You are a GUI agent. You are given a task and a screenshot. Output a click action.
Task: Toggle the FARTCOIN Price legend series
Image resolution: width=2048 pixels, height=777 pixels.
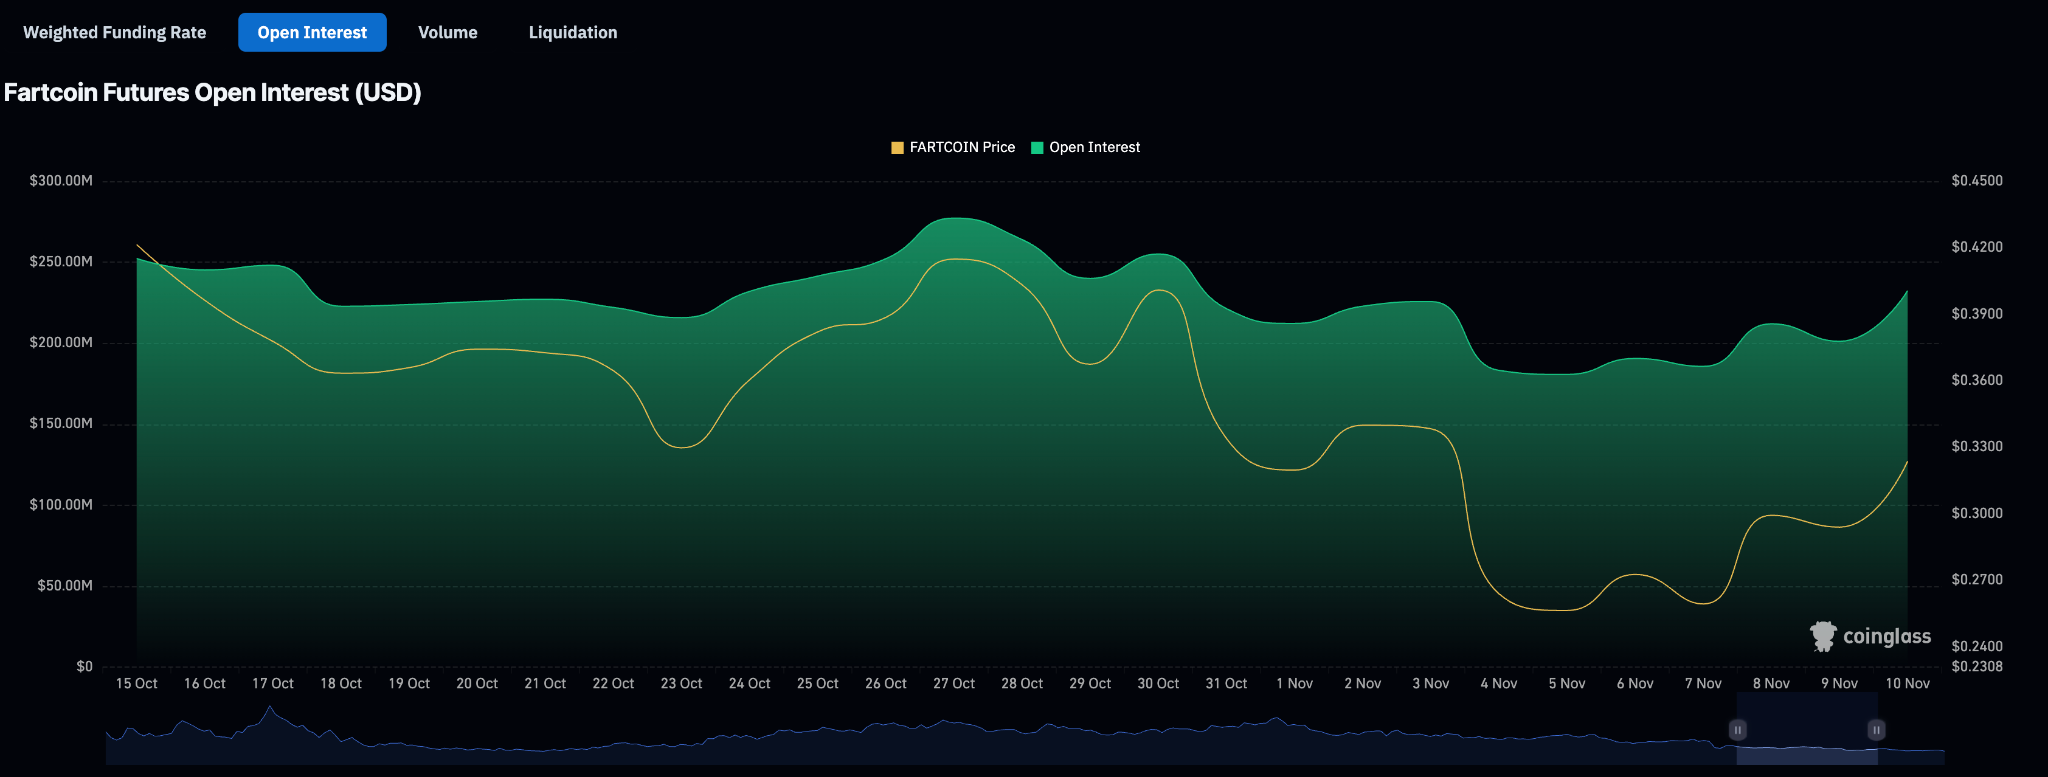(x=961, y=147)
